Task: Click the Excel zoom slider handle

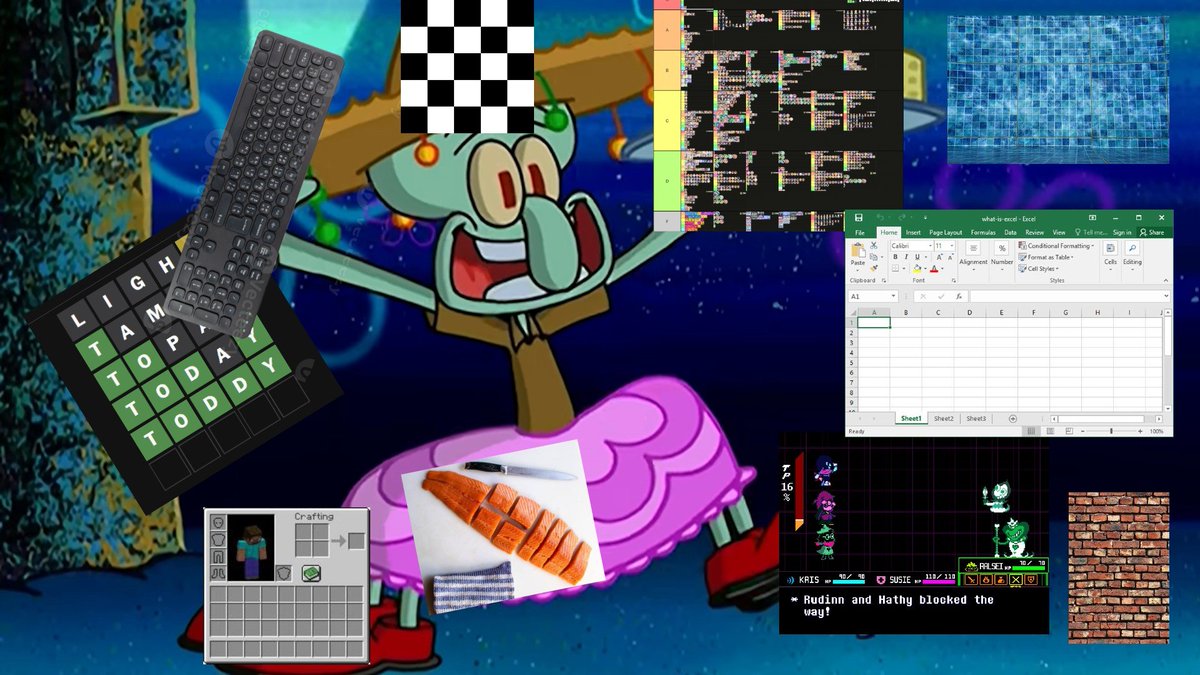Action: coord(1111,431)
